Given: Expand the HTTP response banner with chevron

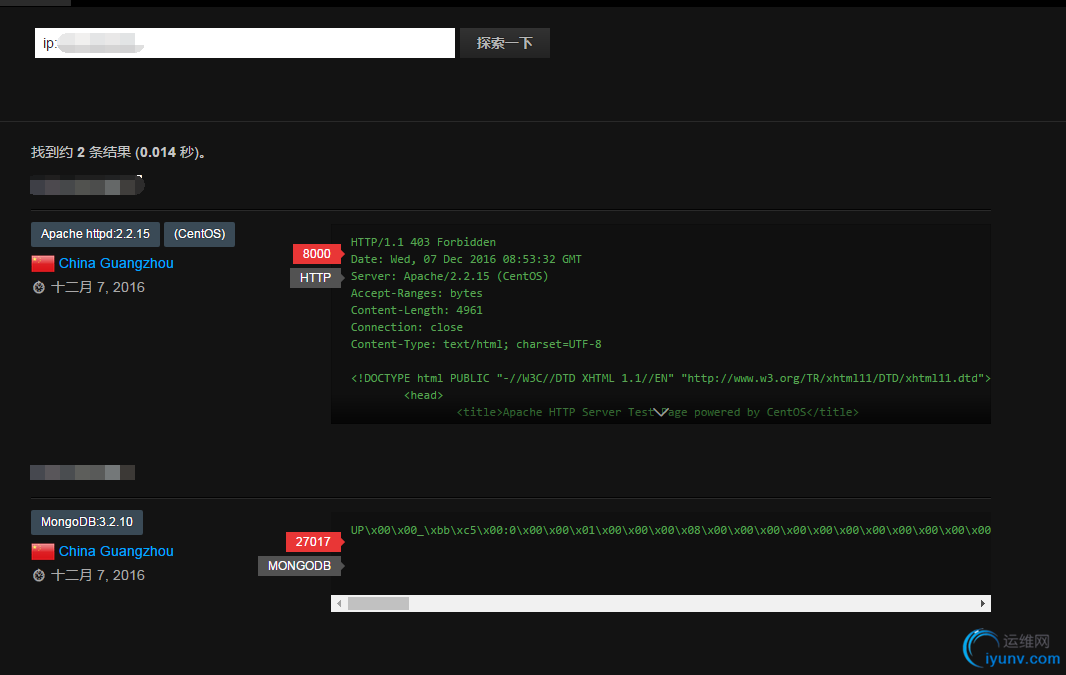Looking at the screenshot, I should pos(661,412).
